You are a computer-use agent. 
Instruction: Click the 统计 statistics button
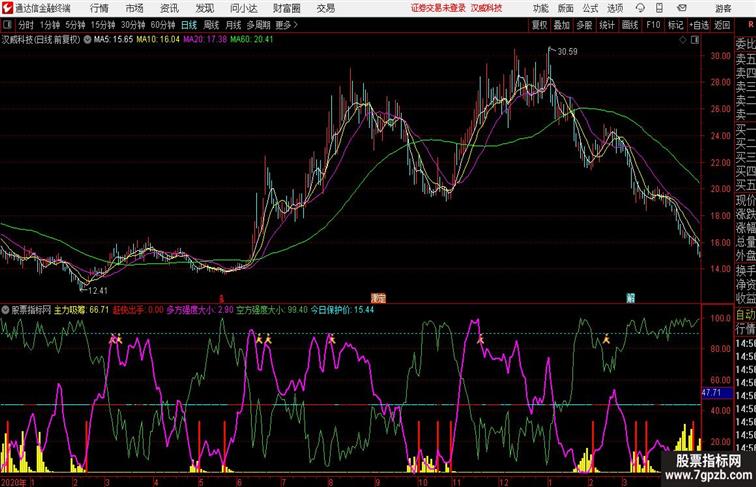point(607,25)
